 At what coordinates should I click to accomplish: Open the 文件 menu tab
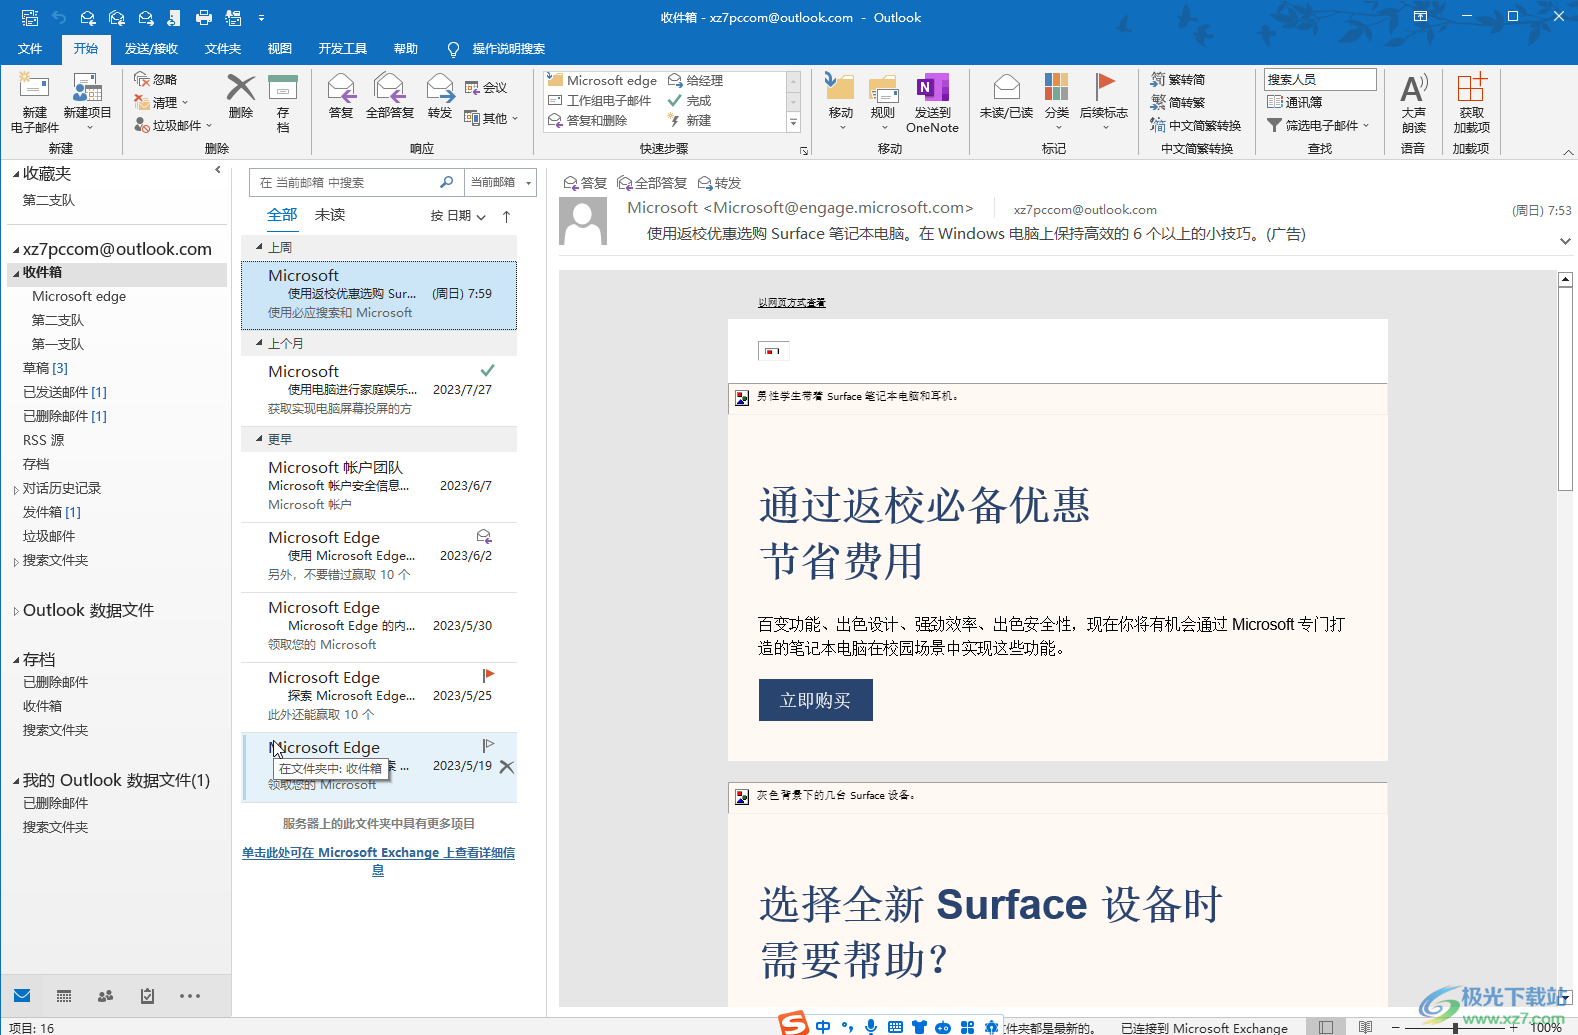click(30, 49)
